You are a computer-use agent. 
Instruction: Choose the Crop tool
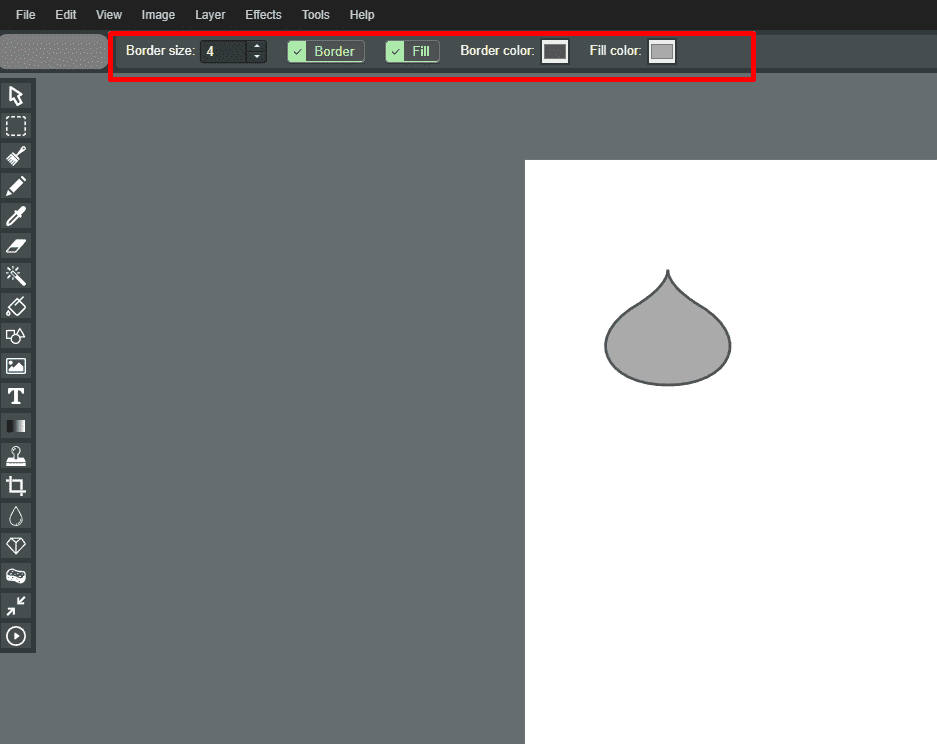(x=16, y=486)
